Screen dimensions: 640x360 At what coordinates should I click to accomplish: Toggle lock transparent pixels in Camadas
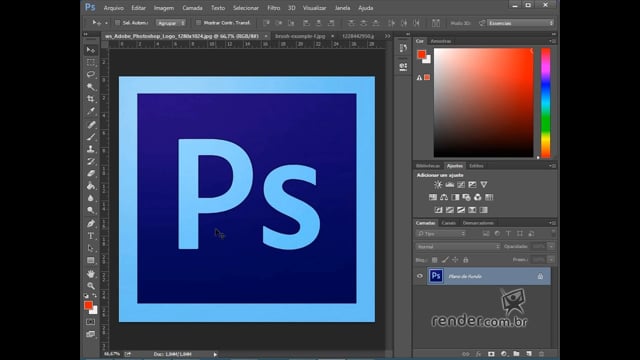435,260
